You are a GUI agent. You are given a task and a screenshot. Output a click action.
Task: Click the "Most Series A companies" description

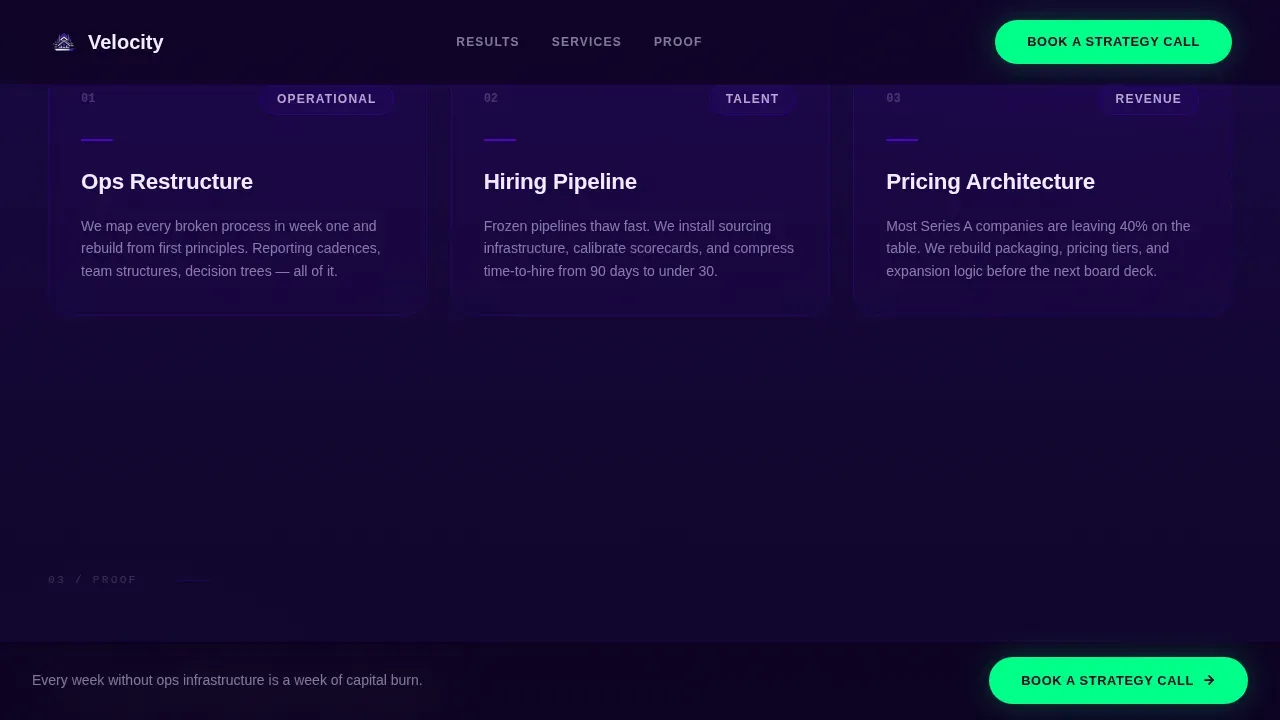[1038, 249]
